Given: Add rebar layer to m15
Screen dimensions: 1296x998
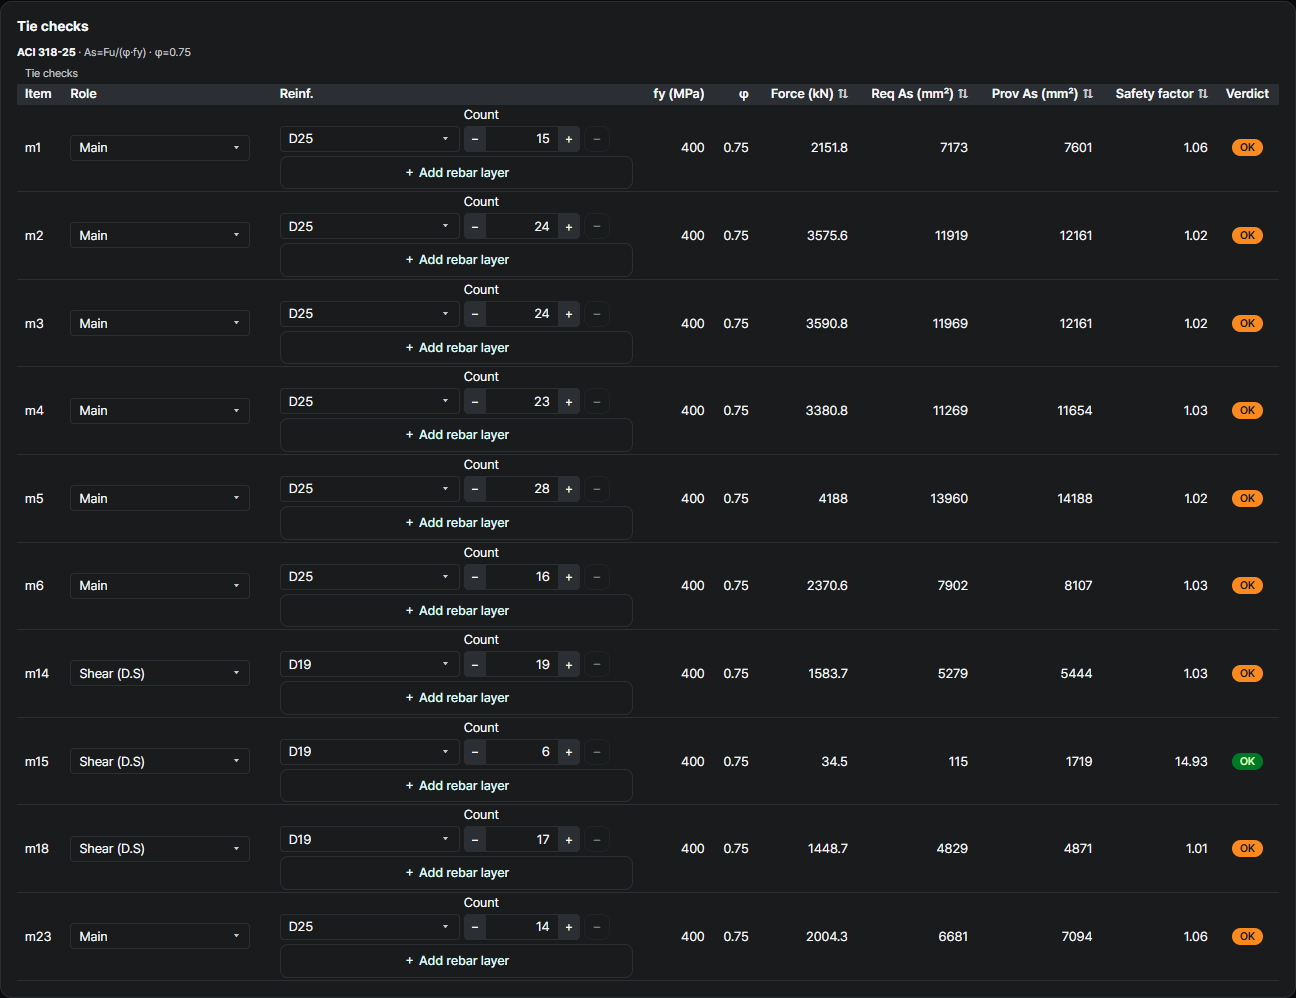Looking at the screenshot, I should point(456,786).
